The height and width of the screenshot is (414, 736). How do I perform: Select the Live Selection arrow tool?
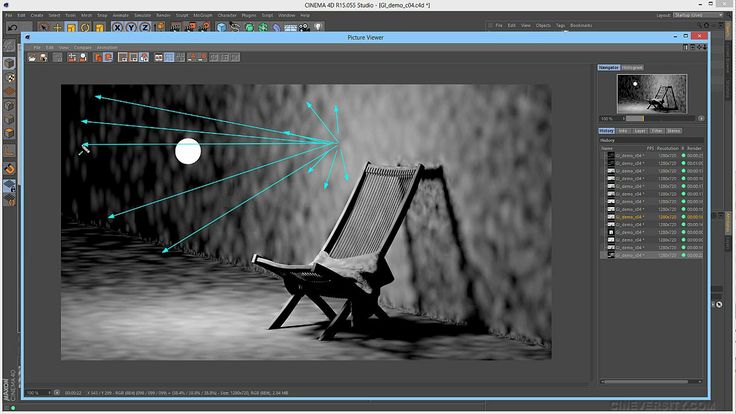[x=43, y=28]
